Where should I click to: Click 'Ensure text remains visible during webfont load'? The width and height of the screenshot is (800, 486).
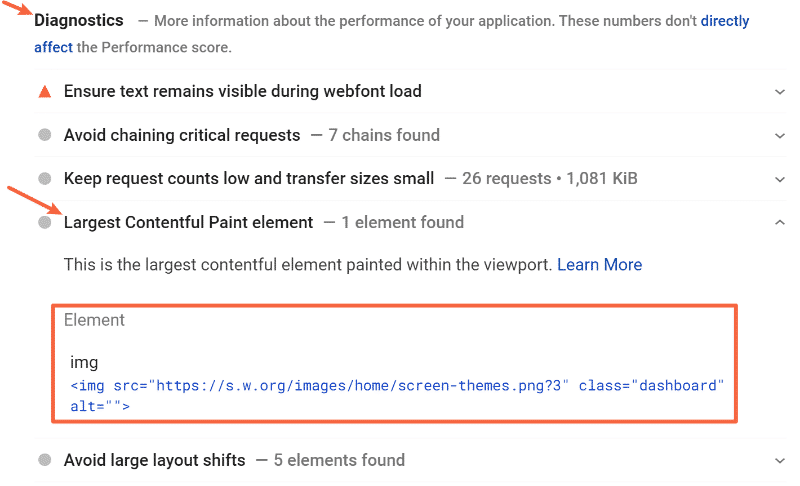[242, 92]
